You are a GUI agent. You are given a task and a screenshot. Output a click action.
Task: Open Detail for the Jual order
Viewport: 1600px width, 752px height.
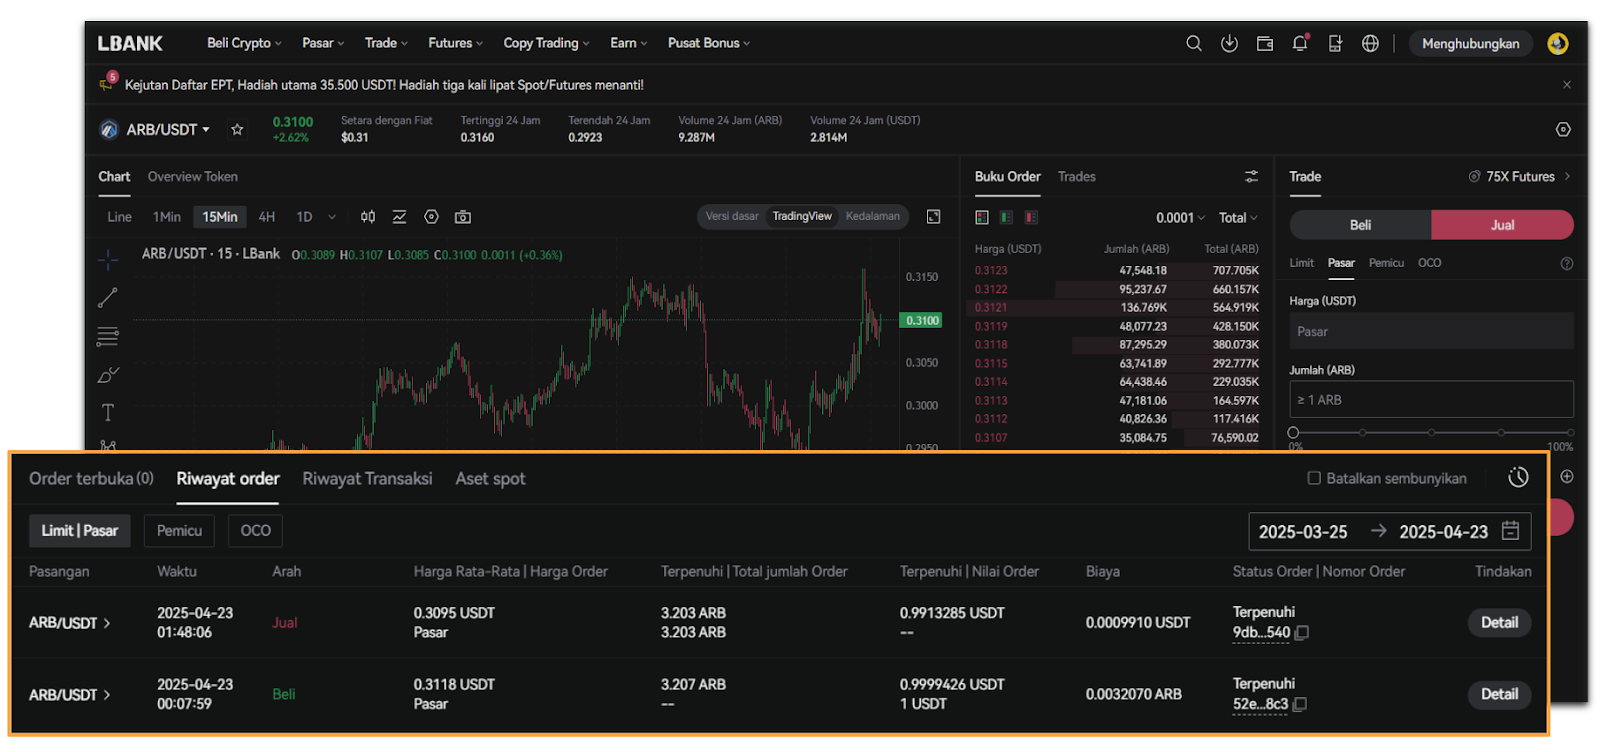tap(1499, 622)
